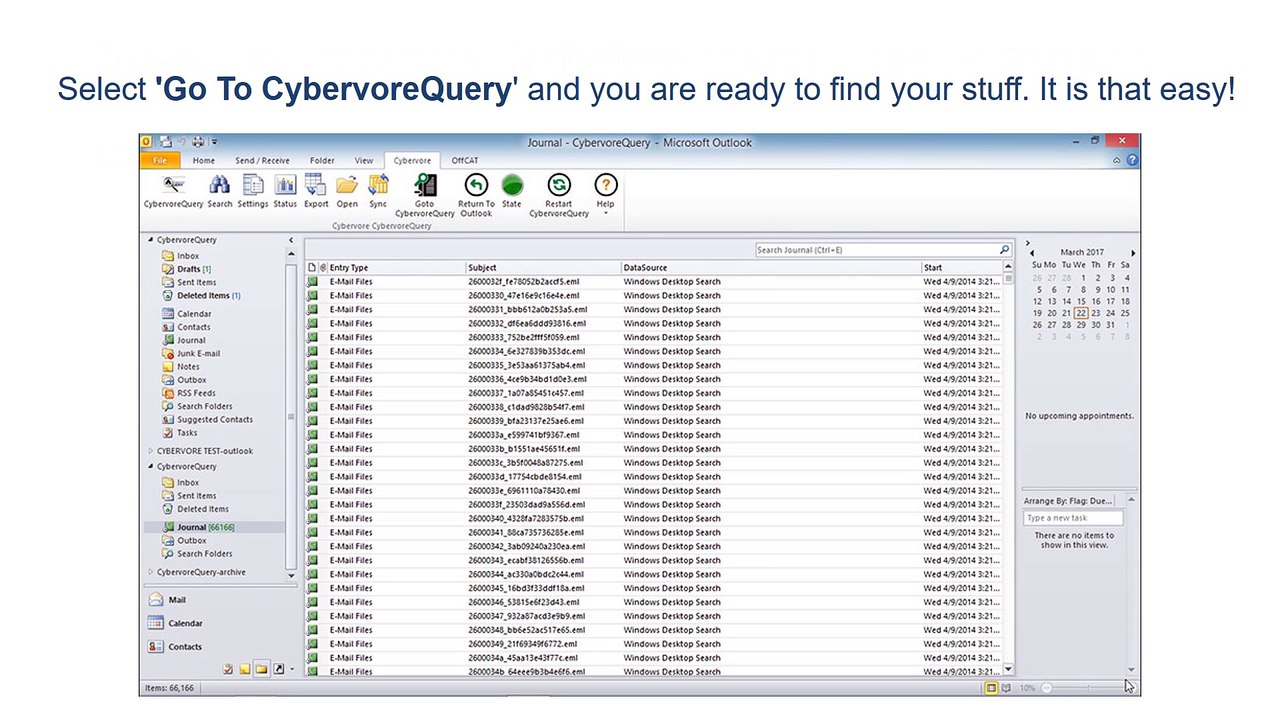Image resolution: width=1280 pixels, height=720 pixels.
Task: Open Cybervore Settings from the ribbon
Action: pyautogui.click(x=253, y=185)
